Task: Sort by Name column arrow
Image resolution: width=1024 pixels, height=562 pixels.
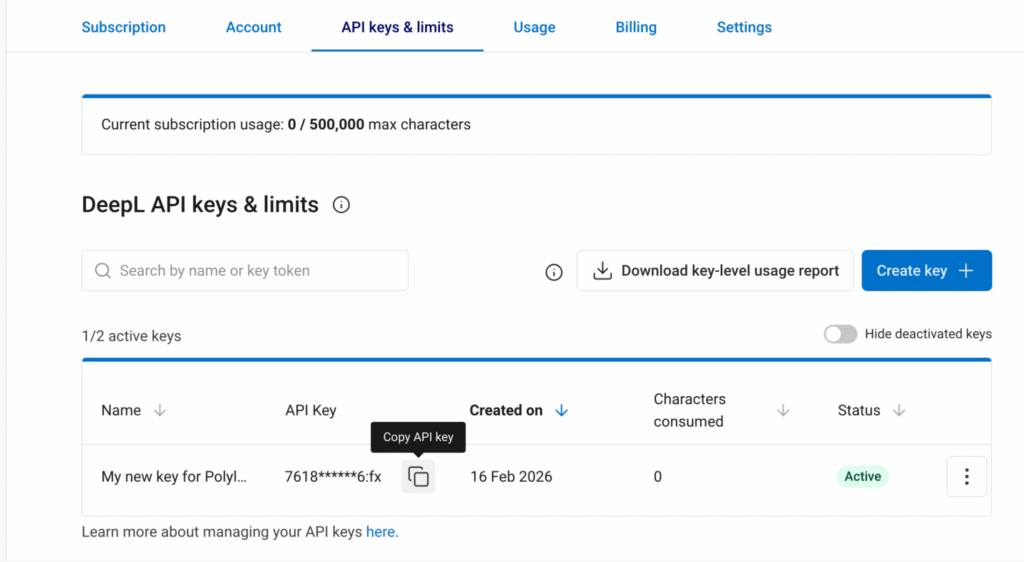Action: pos(160,411)
